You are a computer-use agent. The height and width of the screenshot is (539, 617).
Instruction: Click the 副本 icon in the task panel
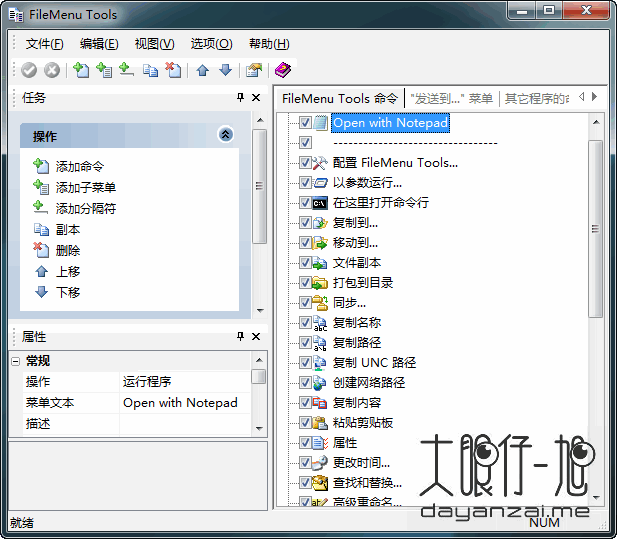pos(41,229)
